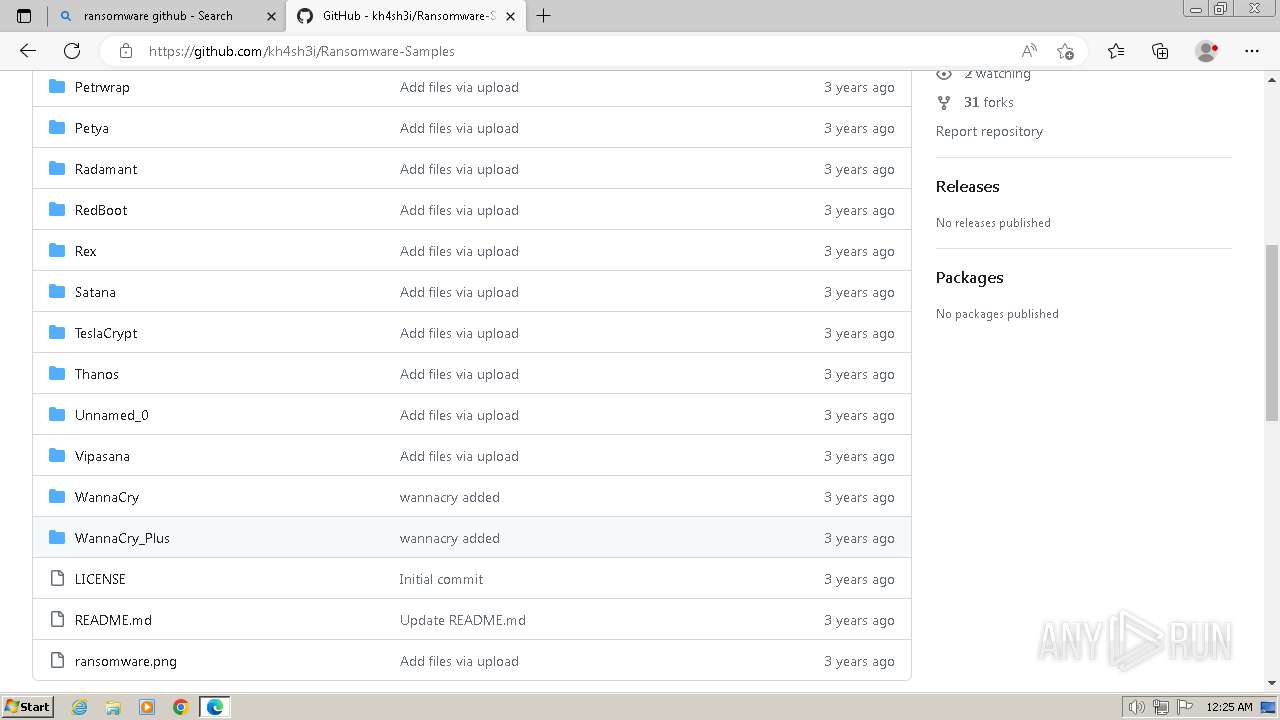Open the Satana folder
The height and width of the screenshot is (720, 1280).
click(95, 292)
